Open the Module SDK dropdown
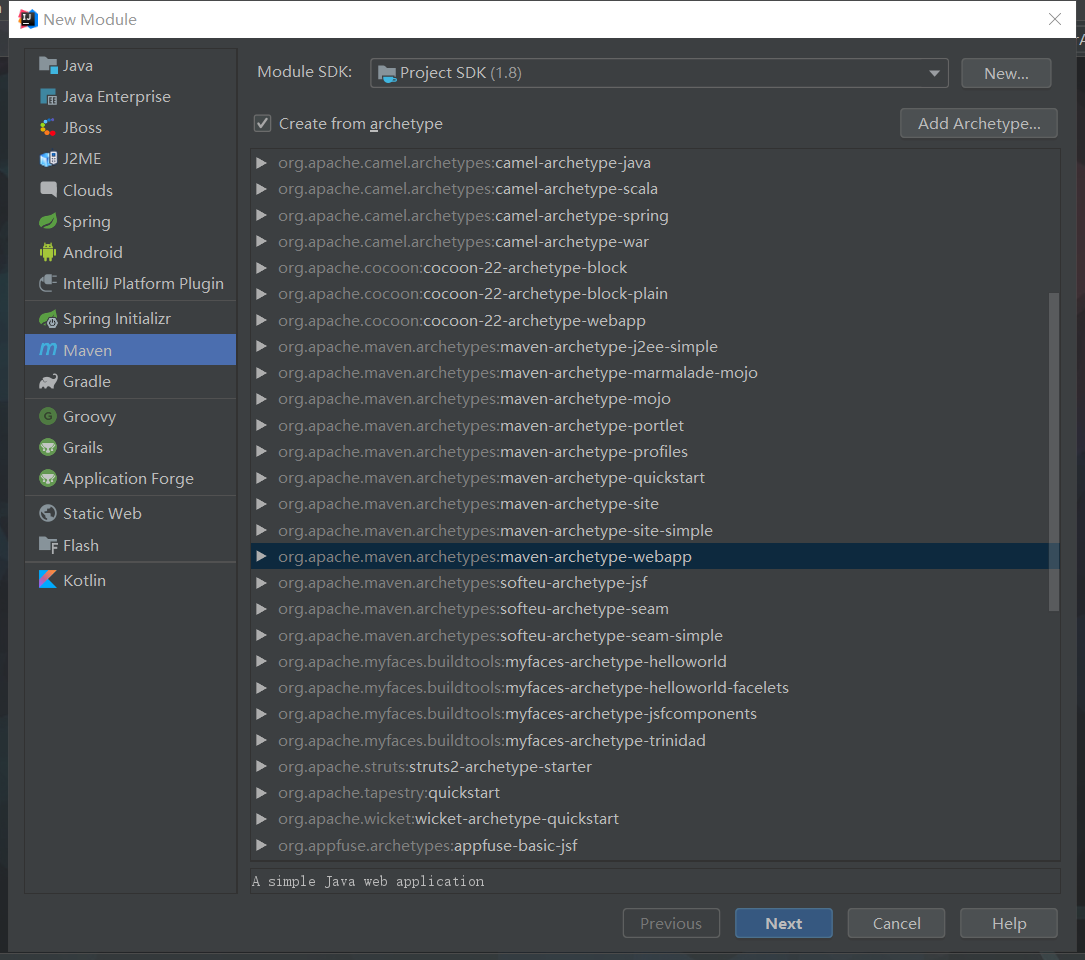The width and height of the screenshot is (1085, 960). (934, 72)
